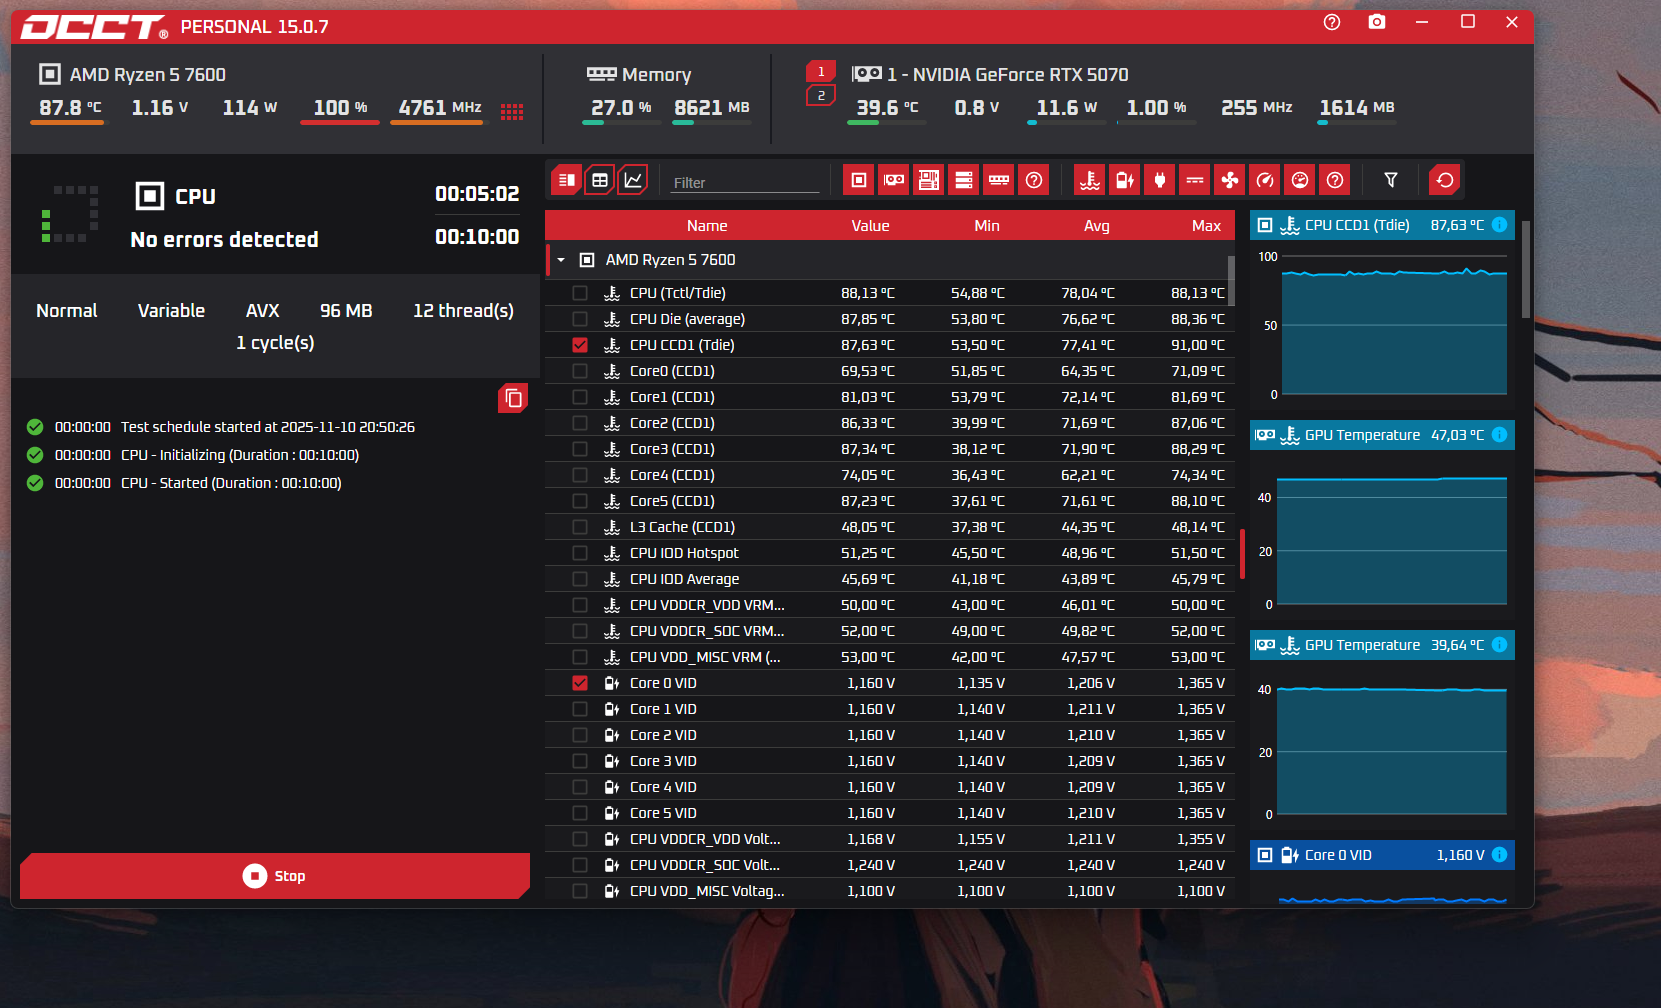1661x1008 pixels.
Task: Switch monitoring to the combined table and graph view
Action: [x=566, y=180]
